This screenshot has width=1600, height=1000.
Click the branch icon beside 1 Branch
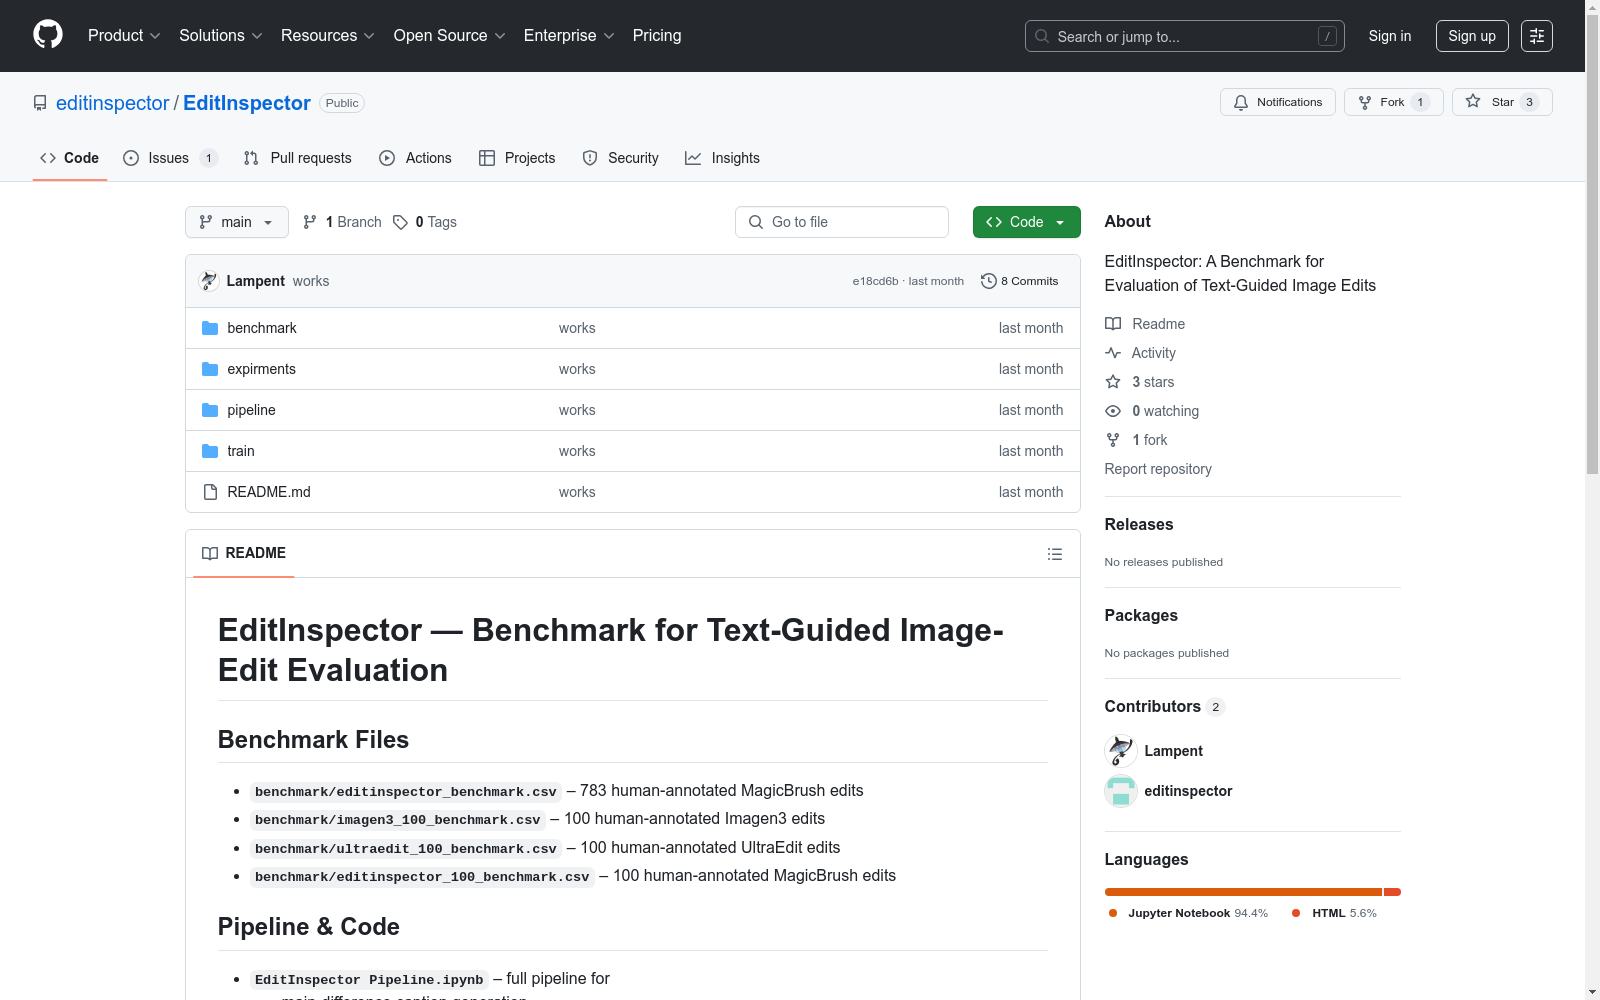click(310, 222)
